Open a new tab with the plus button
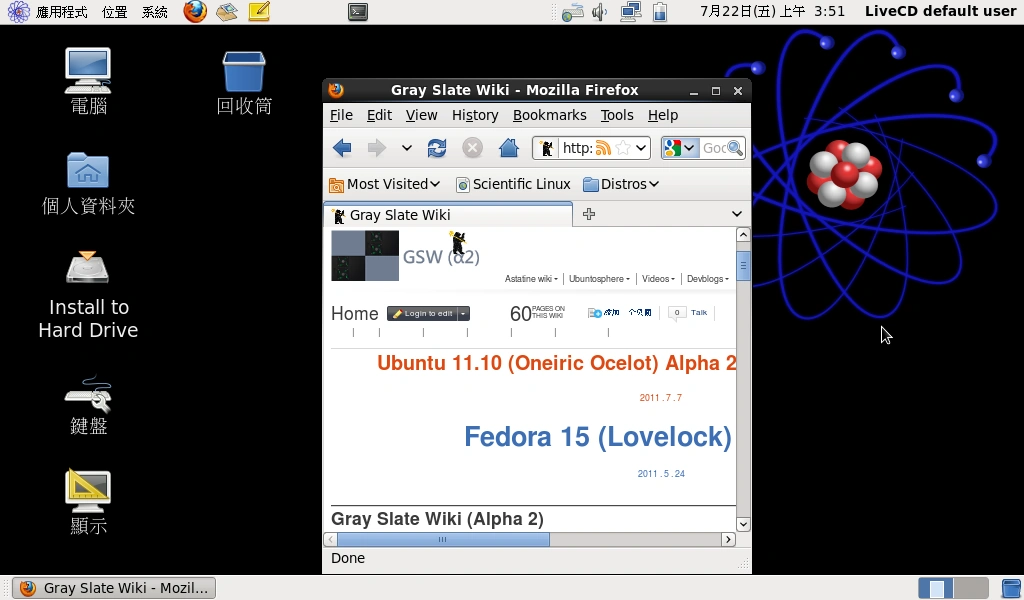 (588, 214)
